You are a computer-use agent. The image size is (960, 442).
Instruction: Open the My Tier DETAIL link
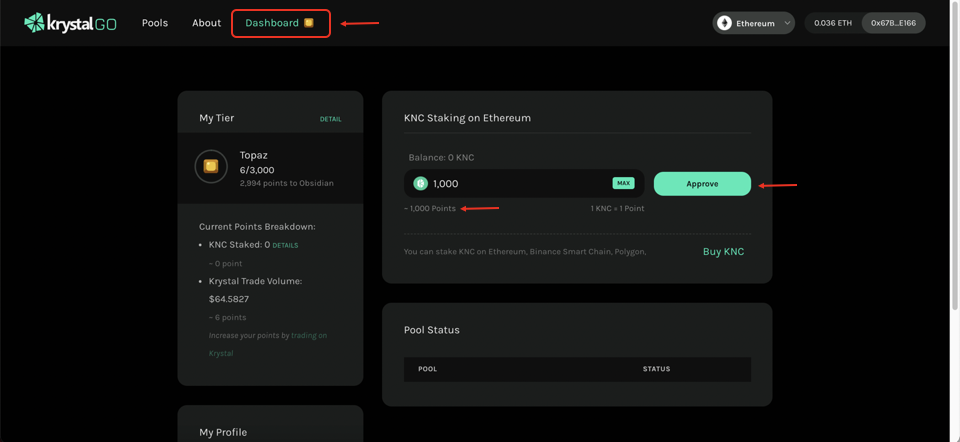point(330,119)
